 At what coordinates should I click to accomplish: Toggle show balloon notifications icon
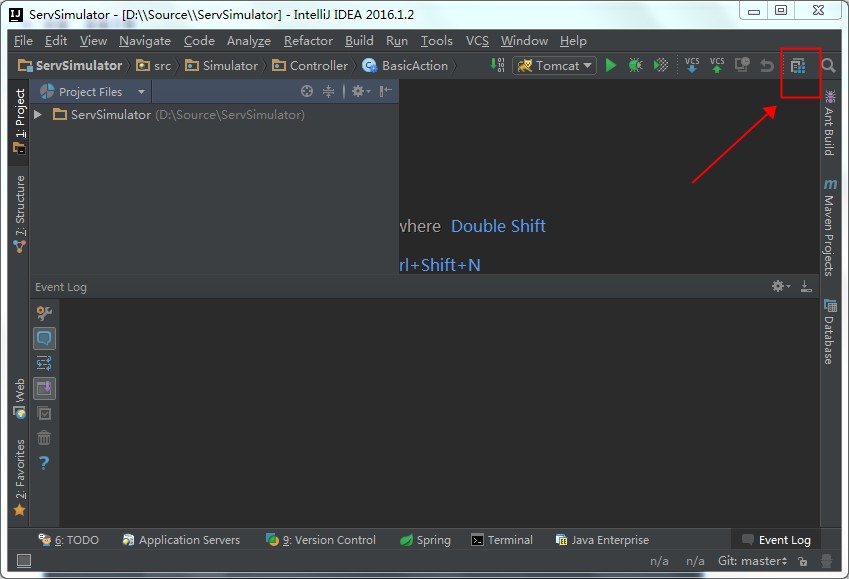point(44,339)
